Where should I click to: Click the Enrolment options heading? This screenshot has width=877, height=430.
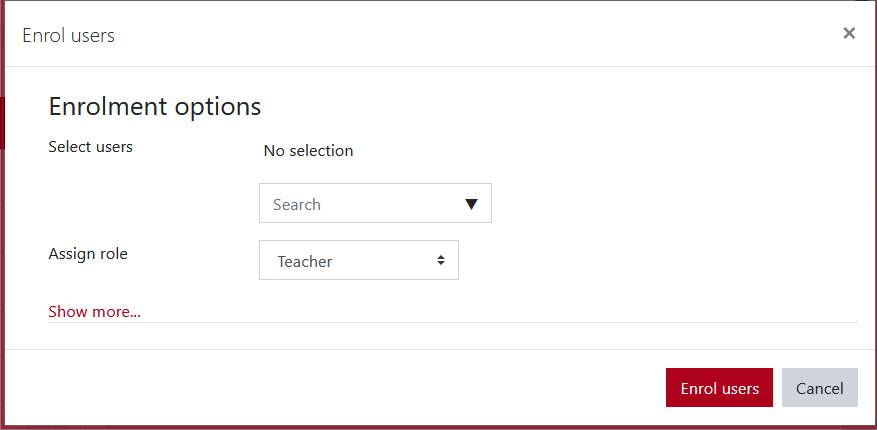point(155,106)
